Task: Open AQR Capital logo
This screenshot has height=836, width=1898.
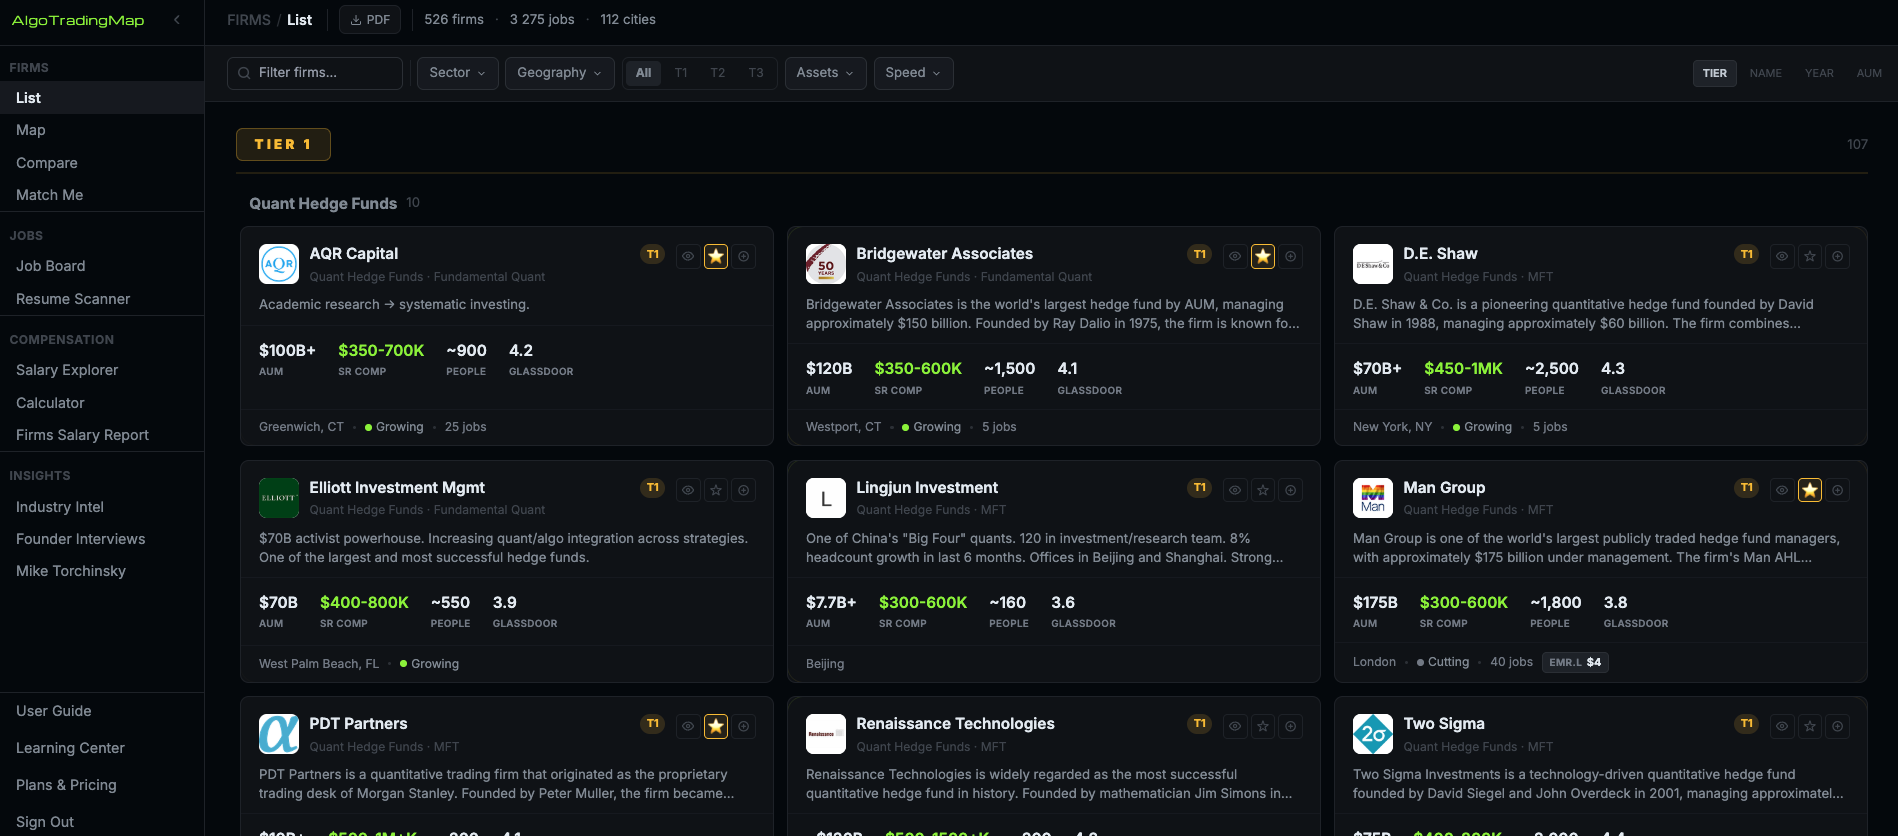Action: (x=279, y=264)
